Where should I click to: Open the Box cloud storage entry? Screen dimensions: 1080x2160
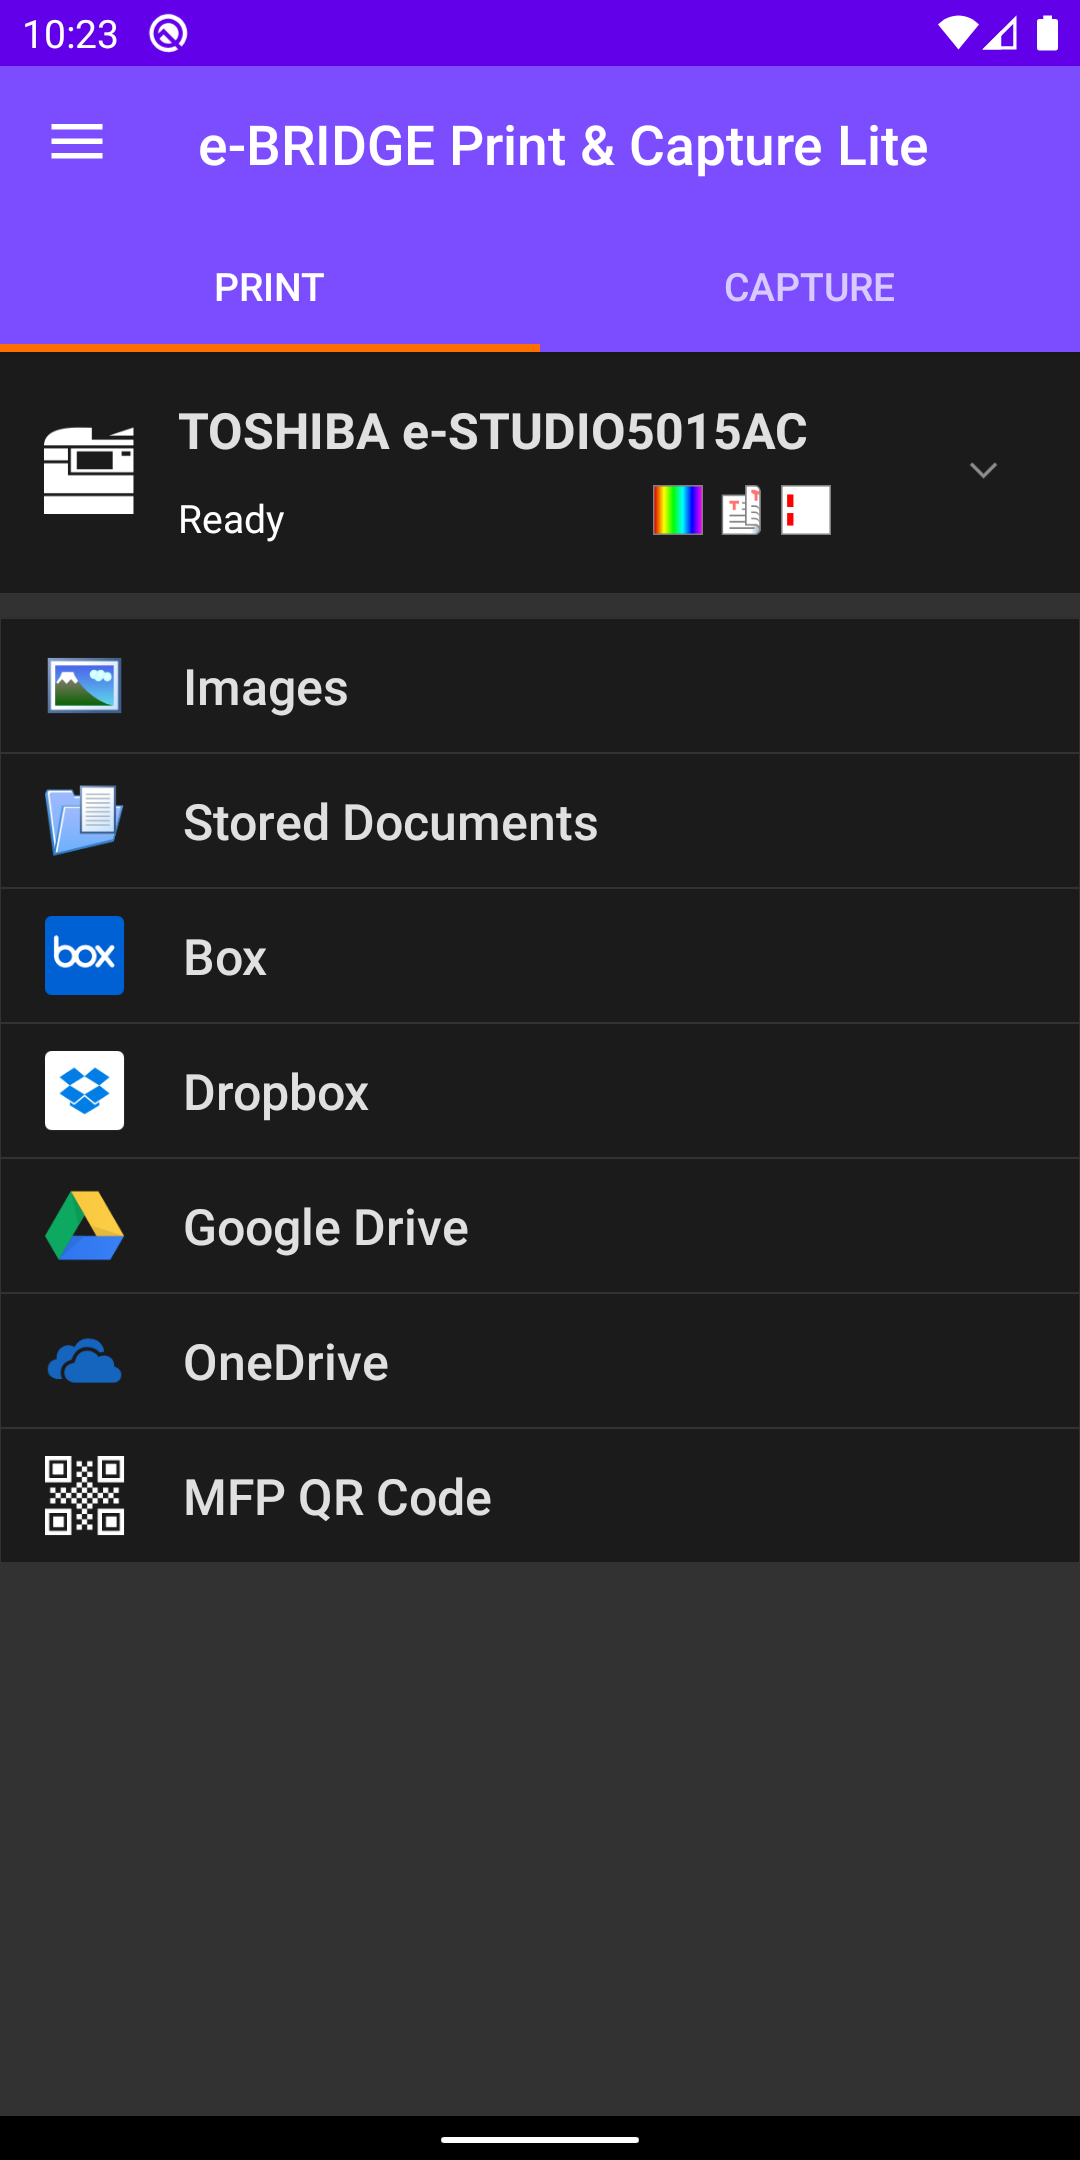540,956
